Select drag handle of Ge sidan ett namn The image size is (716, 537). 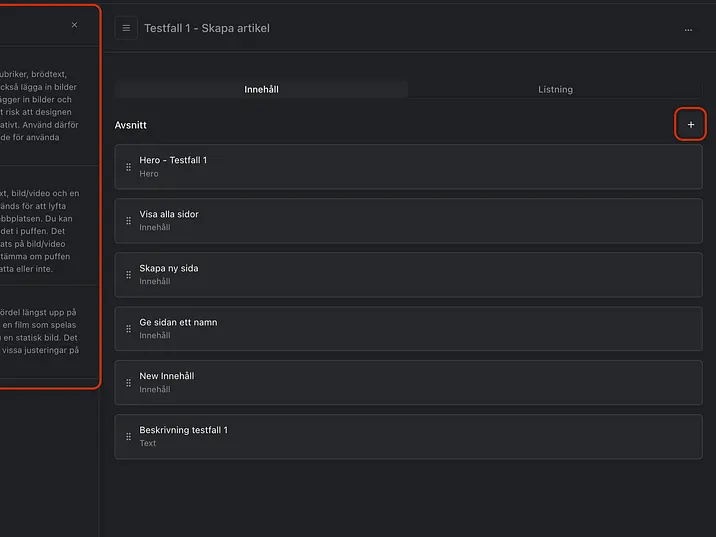tap(128, 329)
